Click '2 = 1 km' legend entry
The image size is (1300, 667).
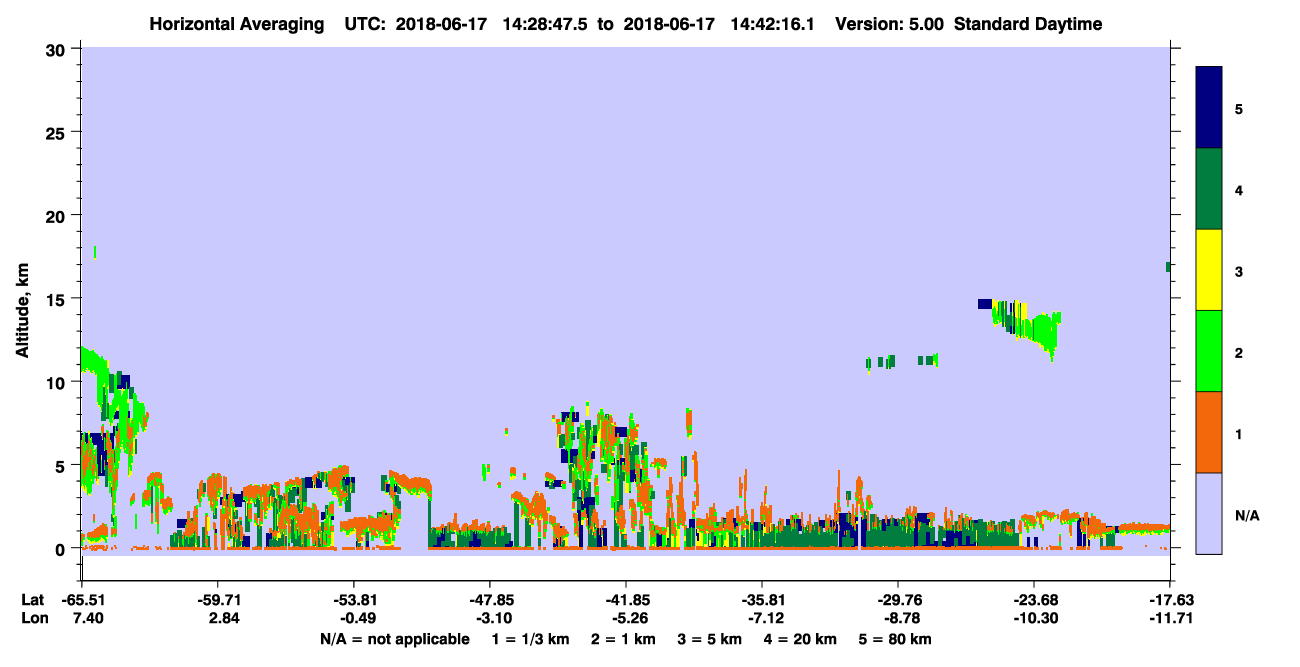(623, 639)
